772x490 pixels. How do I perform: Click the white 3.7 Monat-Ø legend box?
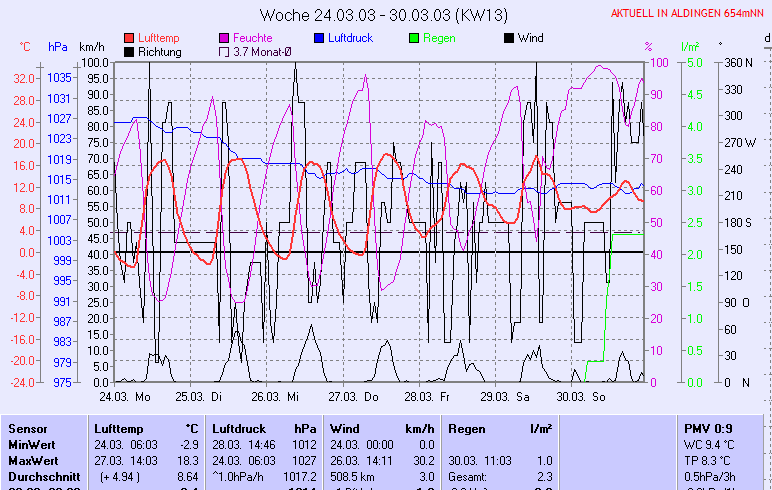coord(224,52)
